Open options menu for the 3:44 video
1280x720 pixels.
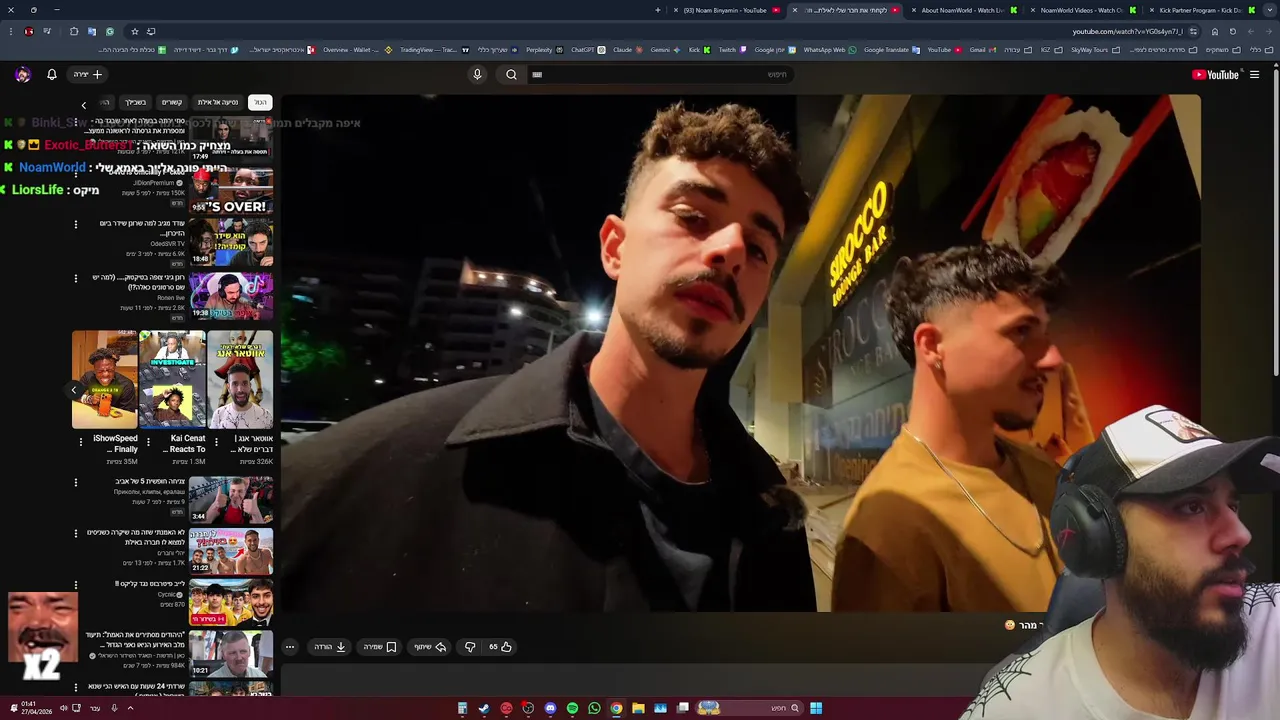[x=75, y=482]
